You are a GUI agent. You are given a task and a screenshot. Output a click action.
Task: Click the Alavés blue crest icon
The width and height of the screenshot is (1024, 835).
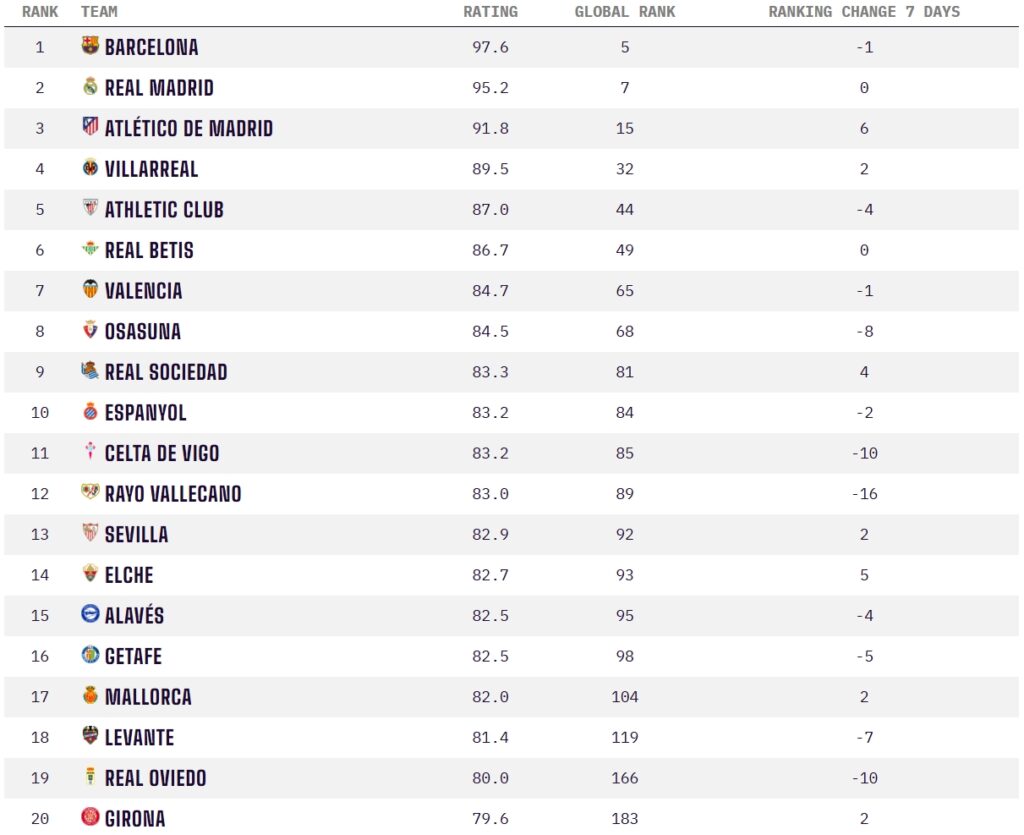[90, 615]
